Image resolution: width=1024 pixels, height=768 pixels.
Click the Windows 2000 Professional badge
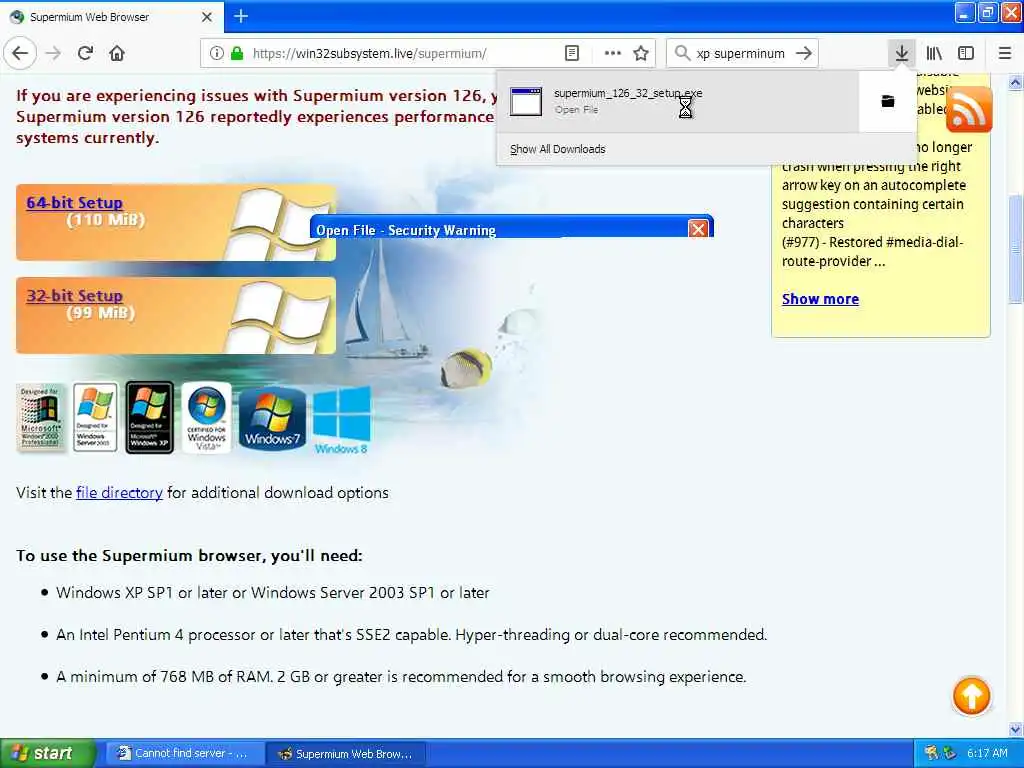(x=40, y=417)
